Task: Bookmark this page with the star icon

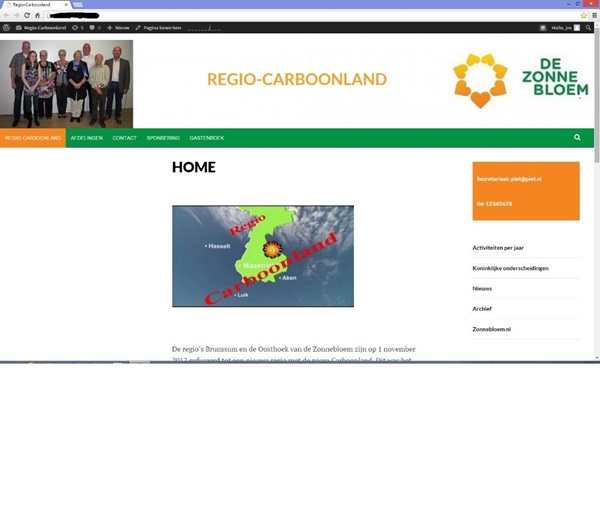Action: pyautogui.click(x=584, y=15)
